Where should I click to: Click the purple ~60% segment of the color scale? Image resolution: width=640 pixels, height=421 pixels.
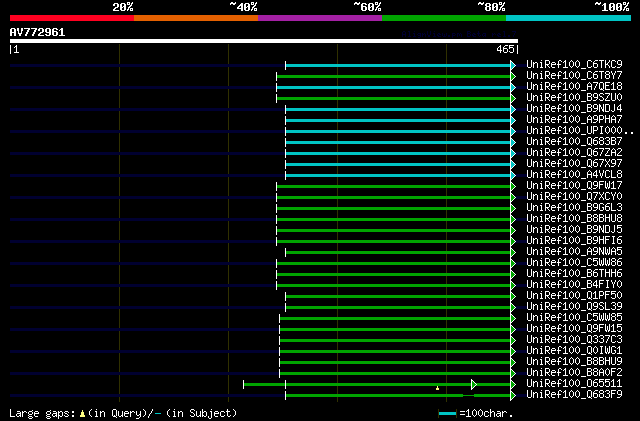tap(320, 18)
